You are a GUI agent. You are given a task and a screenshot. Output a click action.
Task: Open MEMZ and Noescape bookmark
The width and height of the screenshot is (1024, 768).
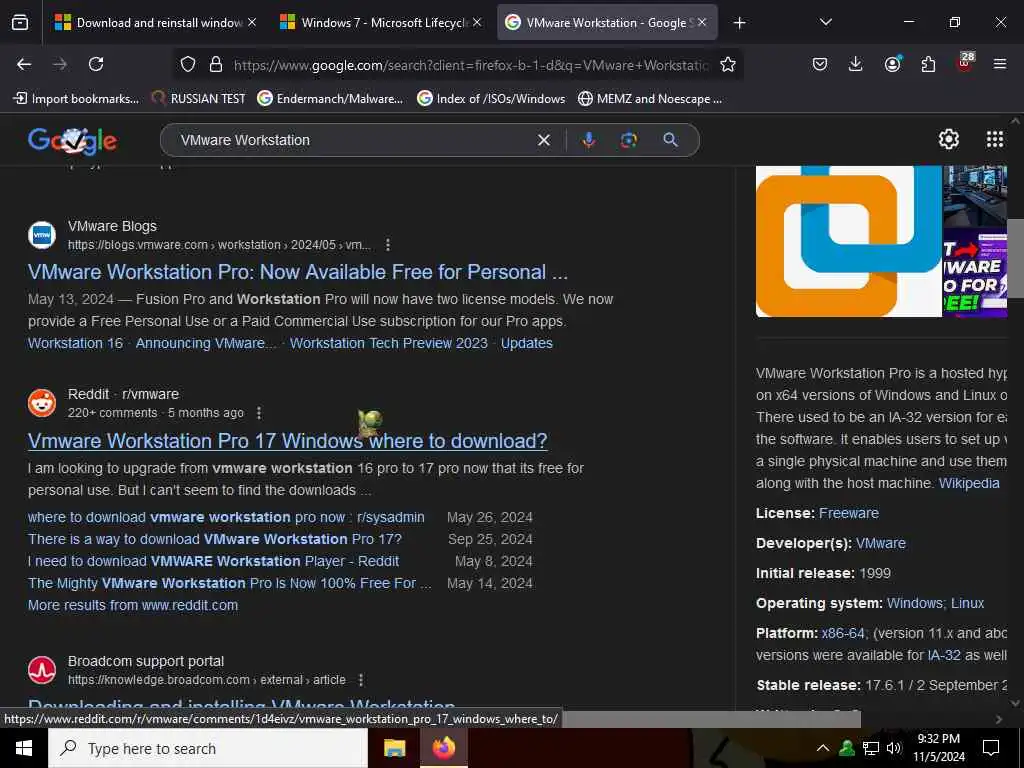point(650,99)
